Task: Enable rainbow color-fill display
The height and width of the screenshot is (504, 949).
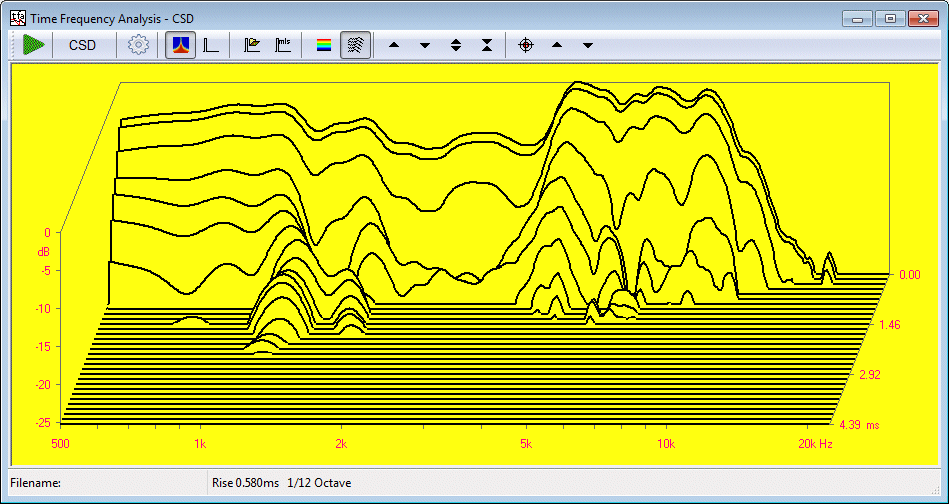Action: pos(324,45)
